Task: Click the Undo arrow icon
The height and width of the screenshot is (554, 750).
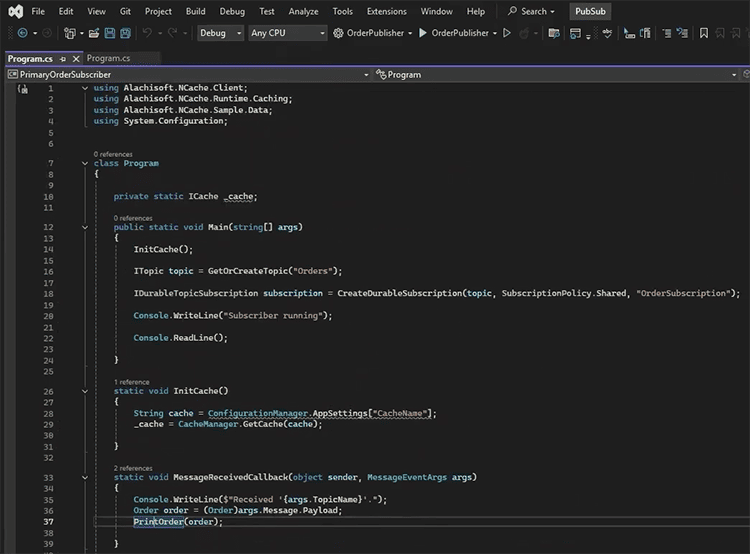Action: point(148,33)
